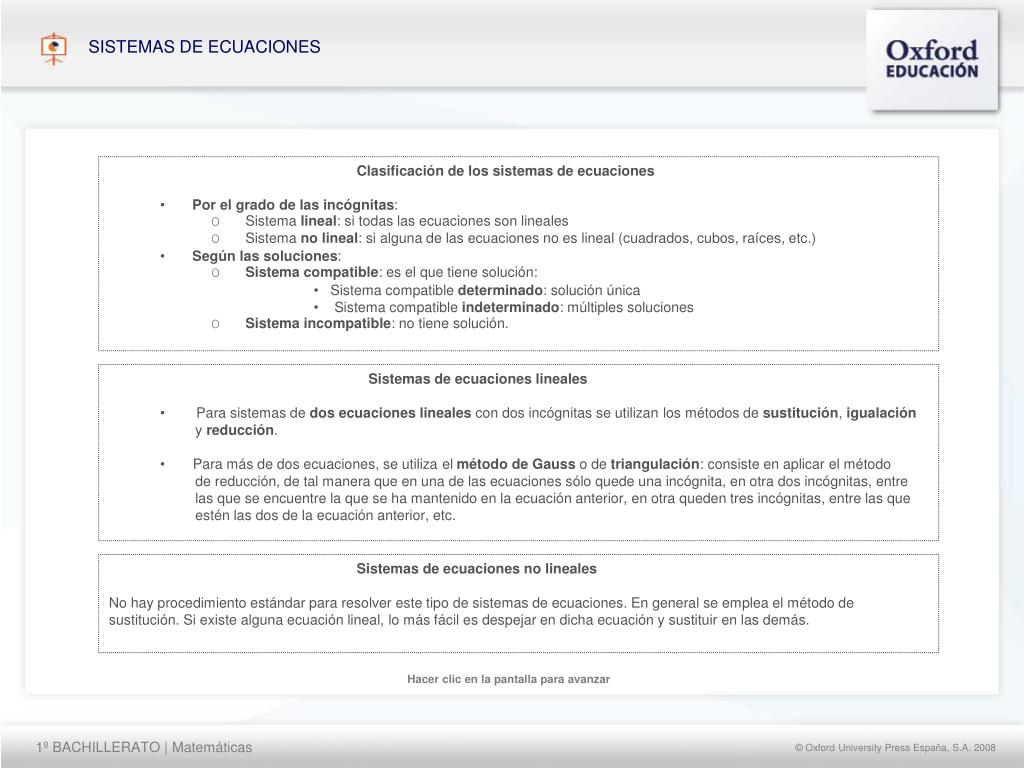This screenshot has width=1024, height=768.
Task: Click the 'SISTEMAS DE ECUACIONES' slide title
Action: pyautogui.click(x=204, y=47)
